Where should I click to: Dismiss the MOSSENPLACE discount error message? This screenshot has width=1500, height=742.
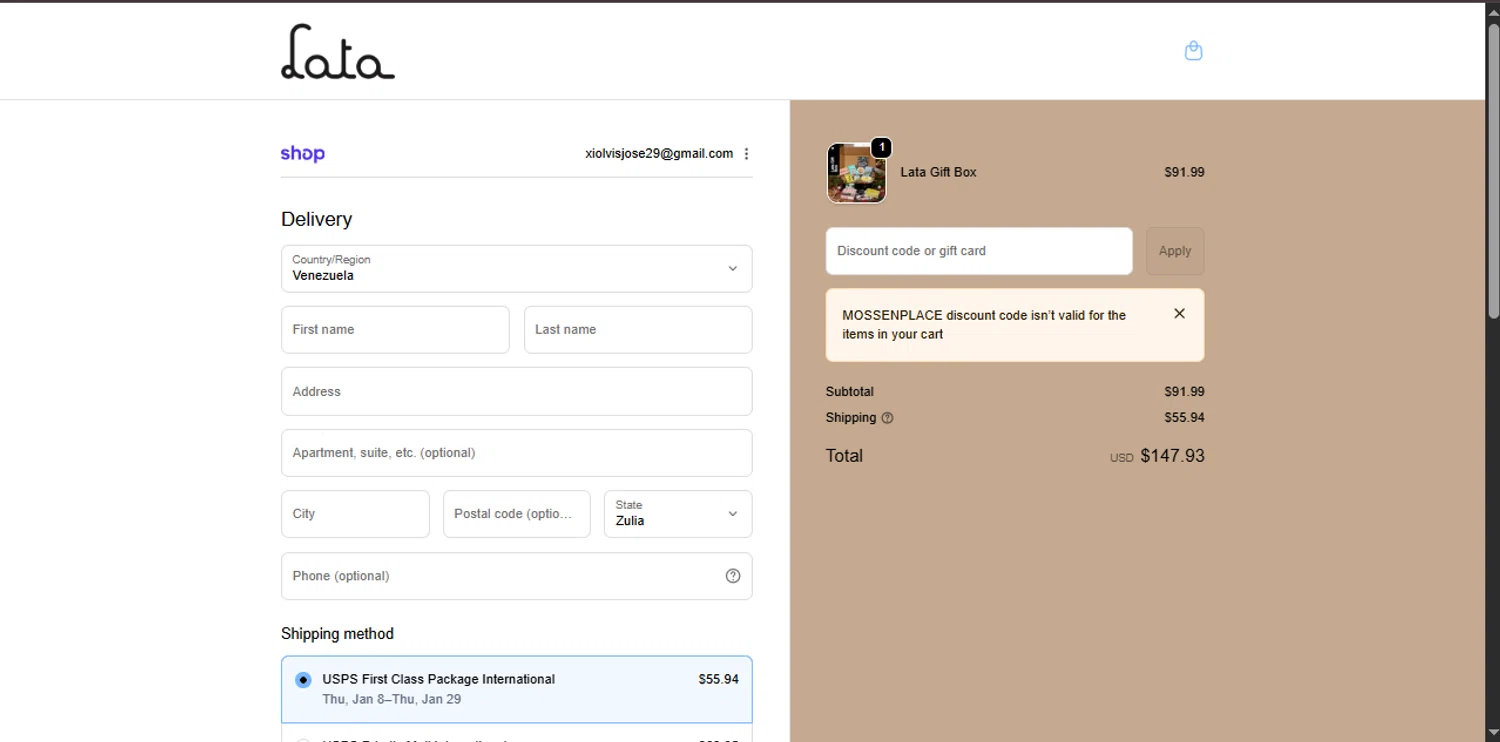[1179, 314]
